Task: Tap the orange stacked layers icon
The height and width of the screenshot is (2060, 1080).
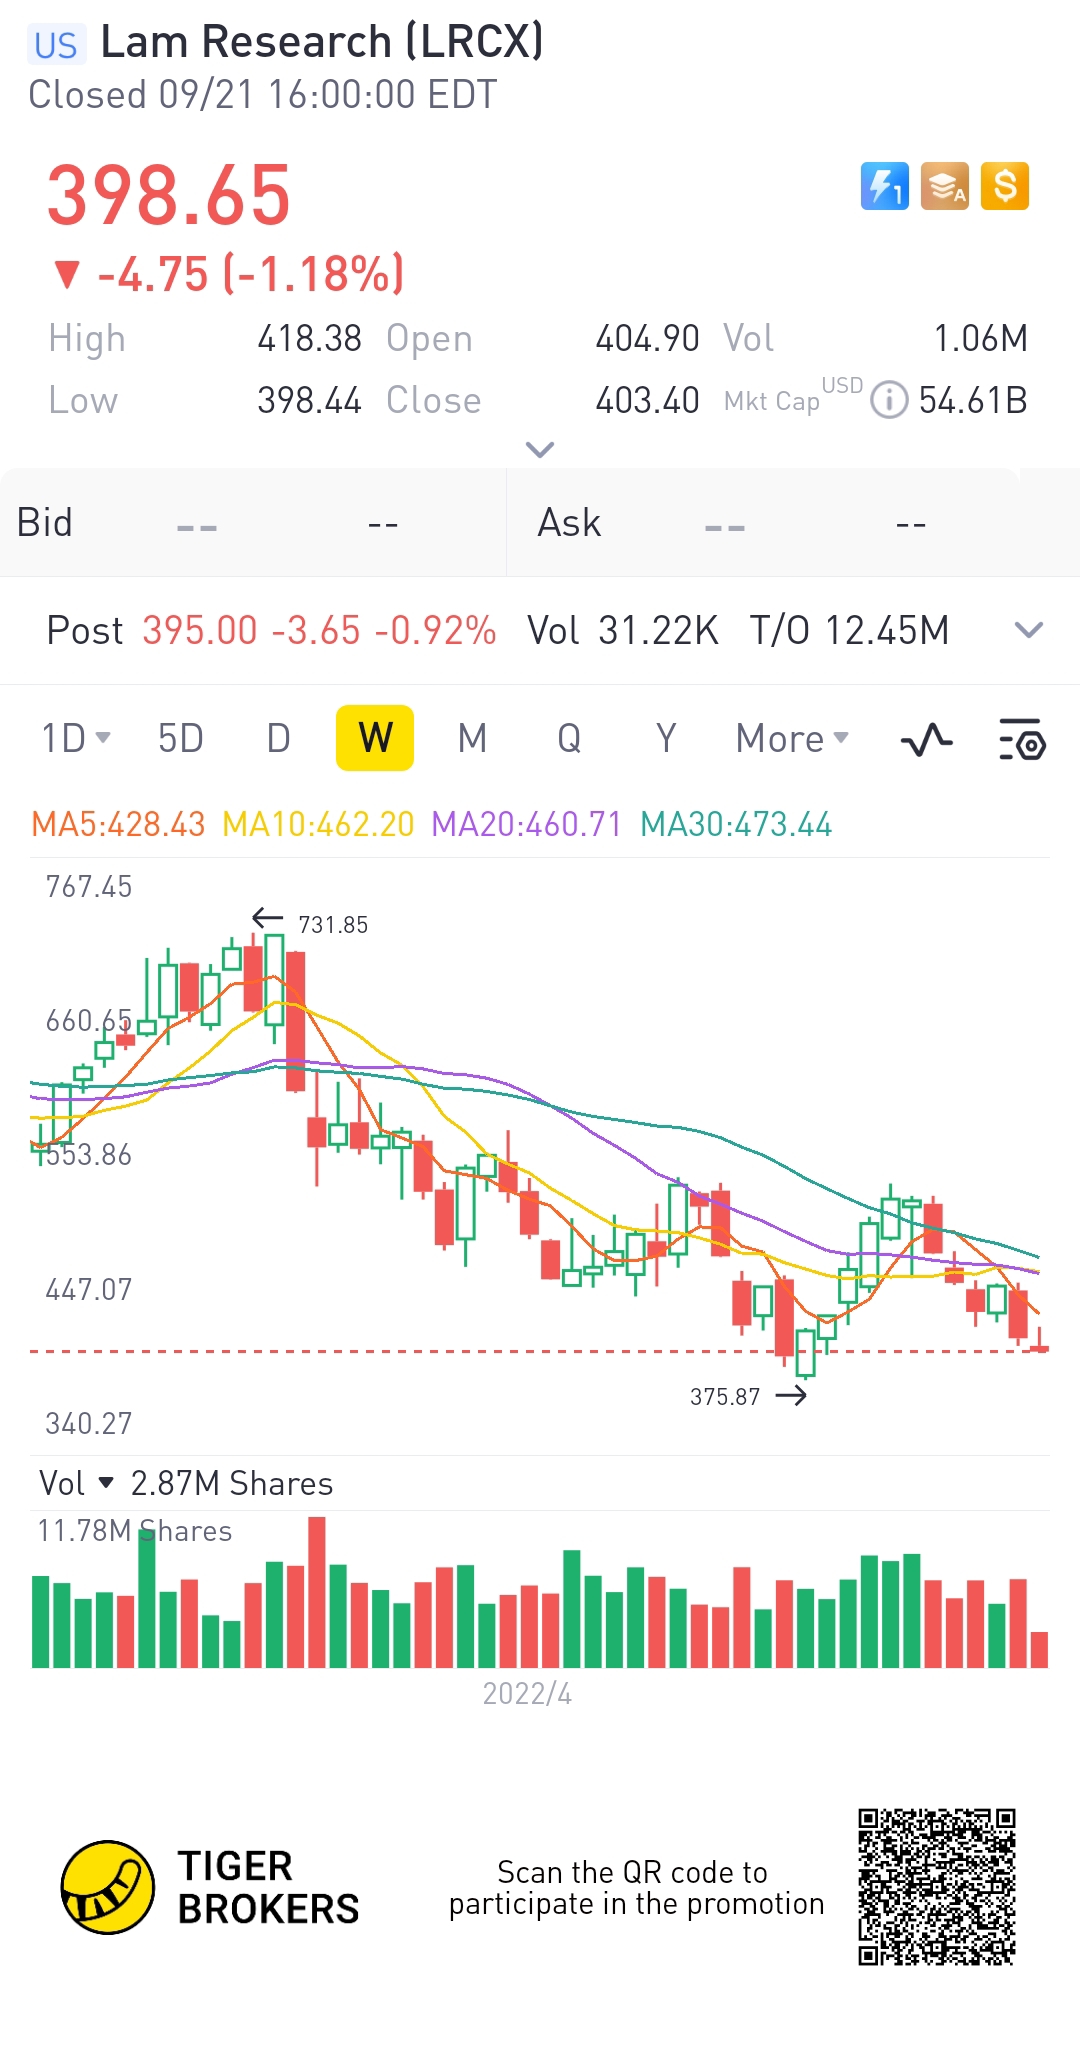Action: (945, 186)
